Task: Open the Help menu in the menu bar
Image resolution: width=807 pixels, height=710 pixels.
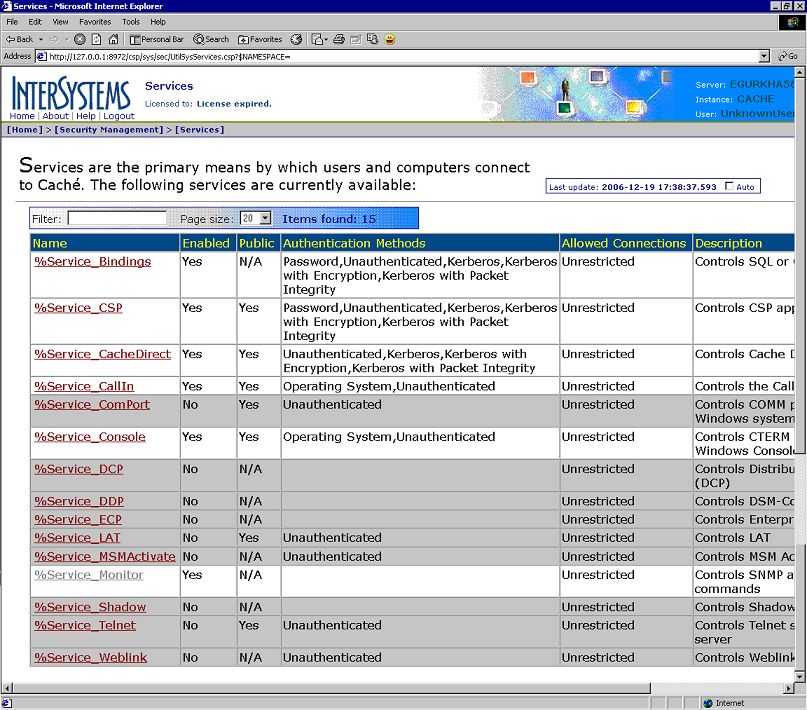Action: tap(158, 22)
